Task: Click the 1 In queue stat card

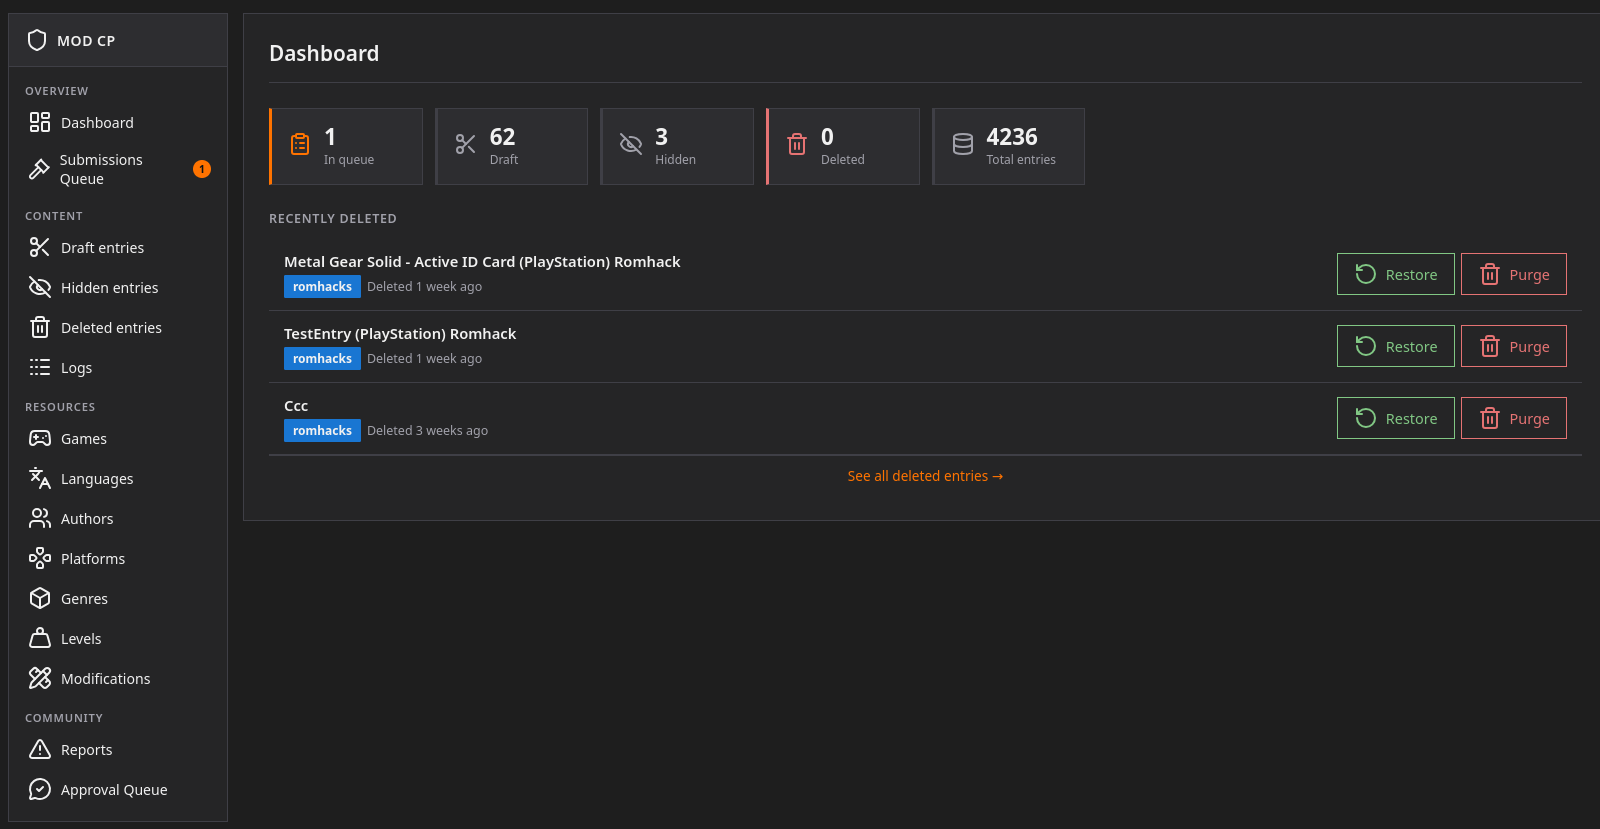Action: pyautogui.click(x=346, y=146)
